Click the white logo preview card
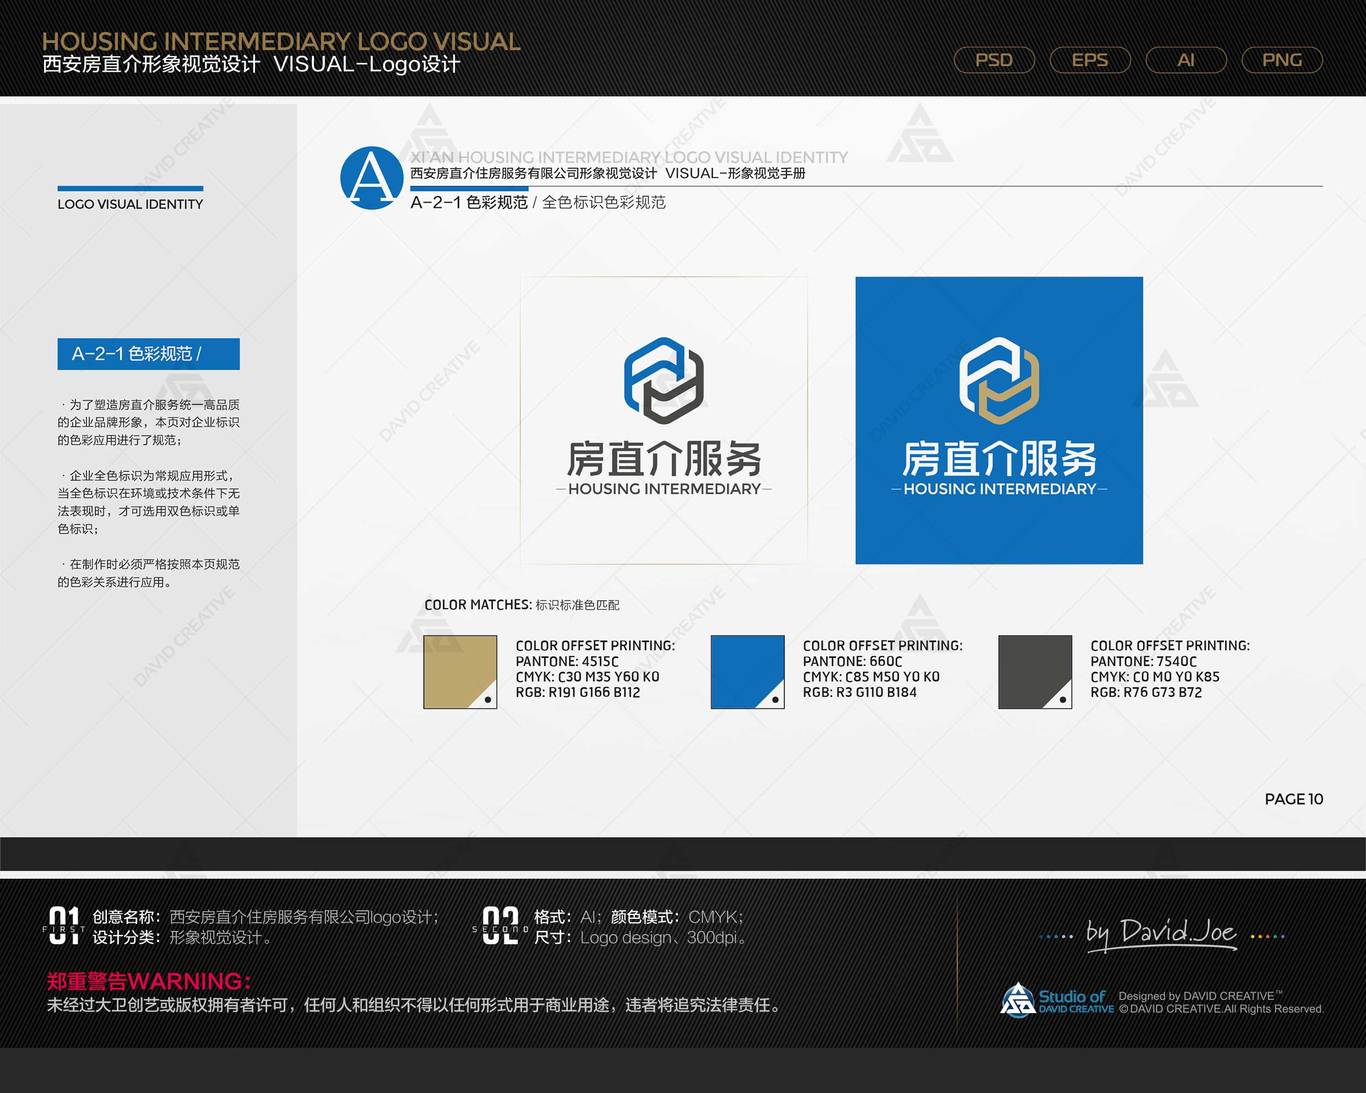Image resolution: width=1366 pixels, height=1093 pixels. point(664,420)
